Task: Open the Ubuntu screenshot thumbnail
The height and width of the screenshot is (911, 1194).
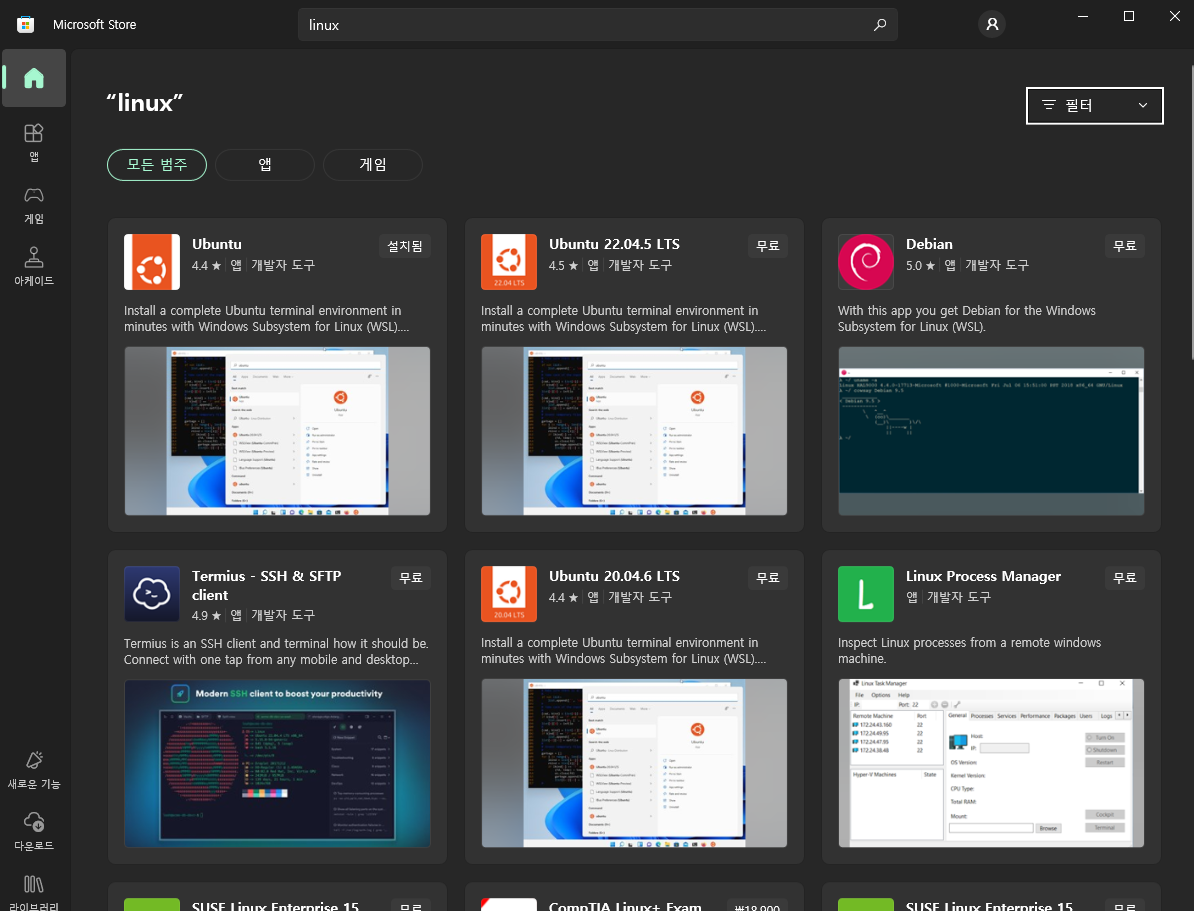Action: pos(277,431)
